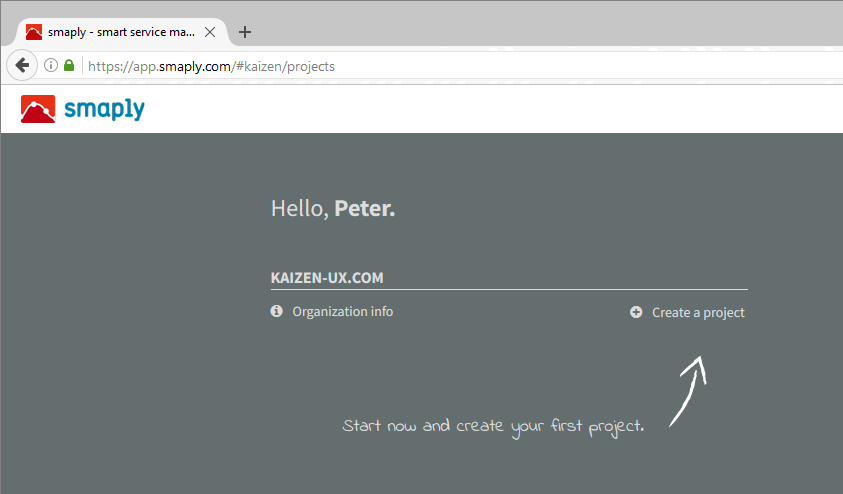Click the Hello, Peter. greeting
The image size is (843, 494).
(333, 209)
